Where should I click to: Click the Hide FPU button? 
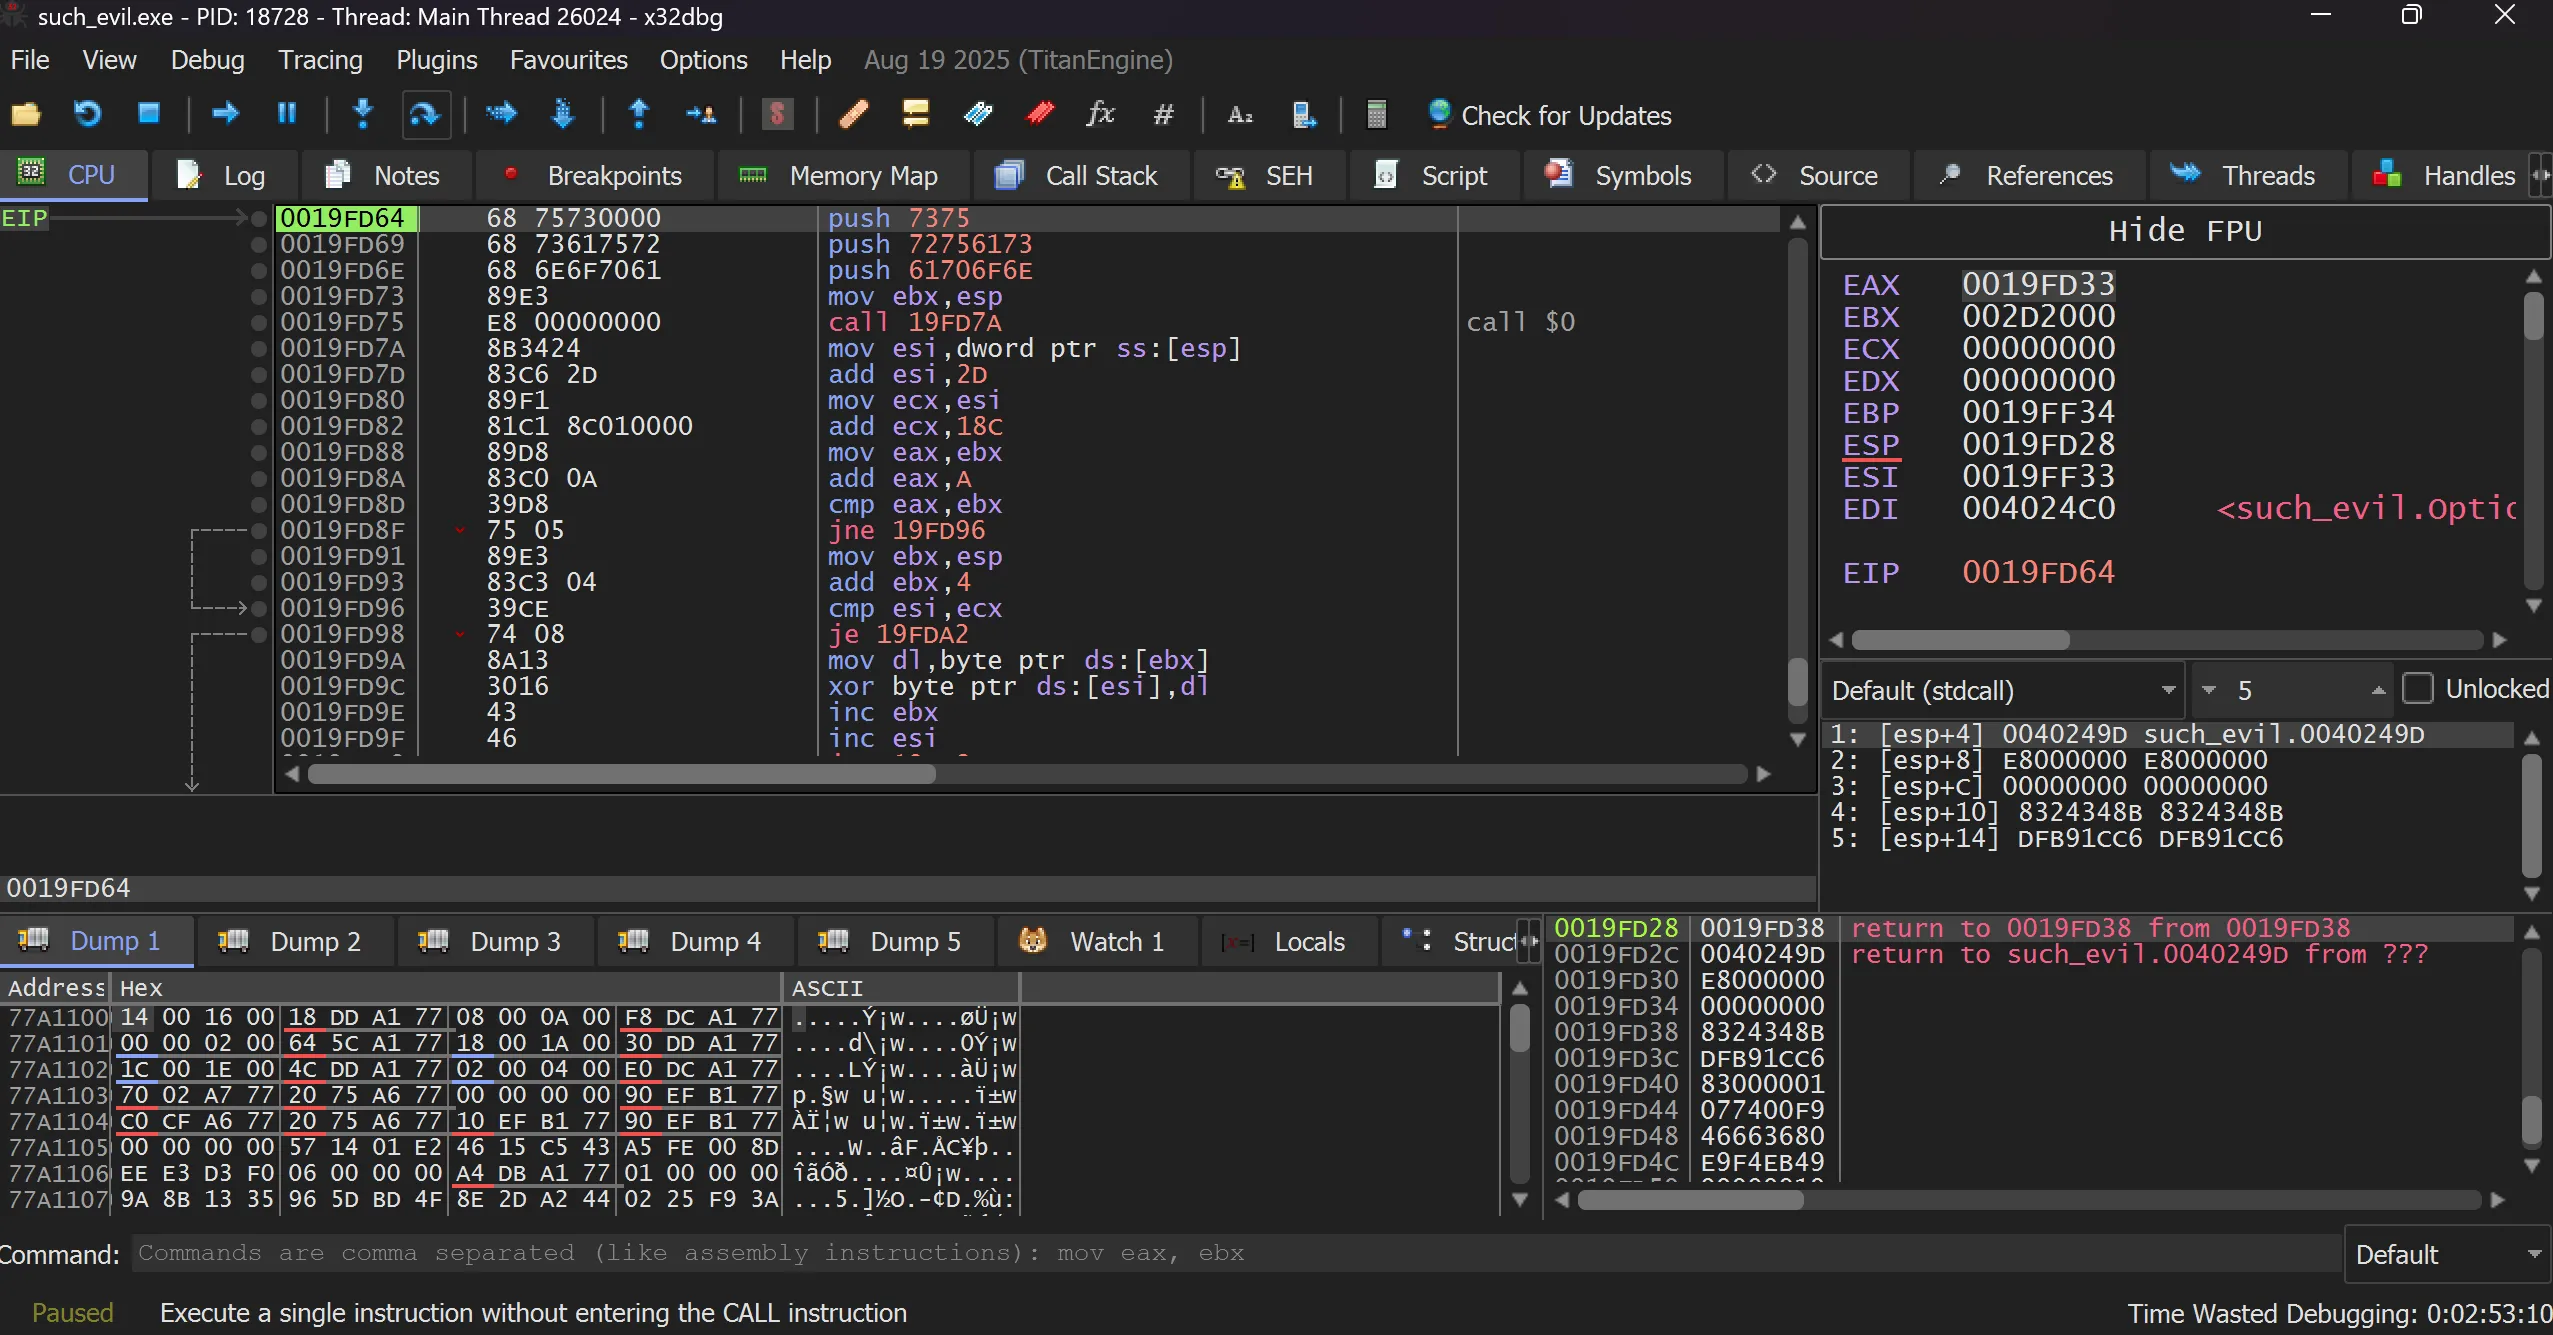[x=2185, y=231]
